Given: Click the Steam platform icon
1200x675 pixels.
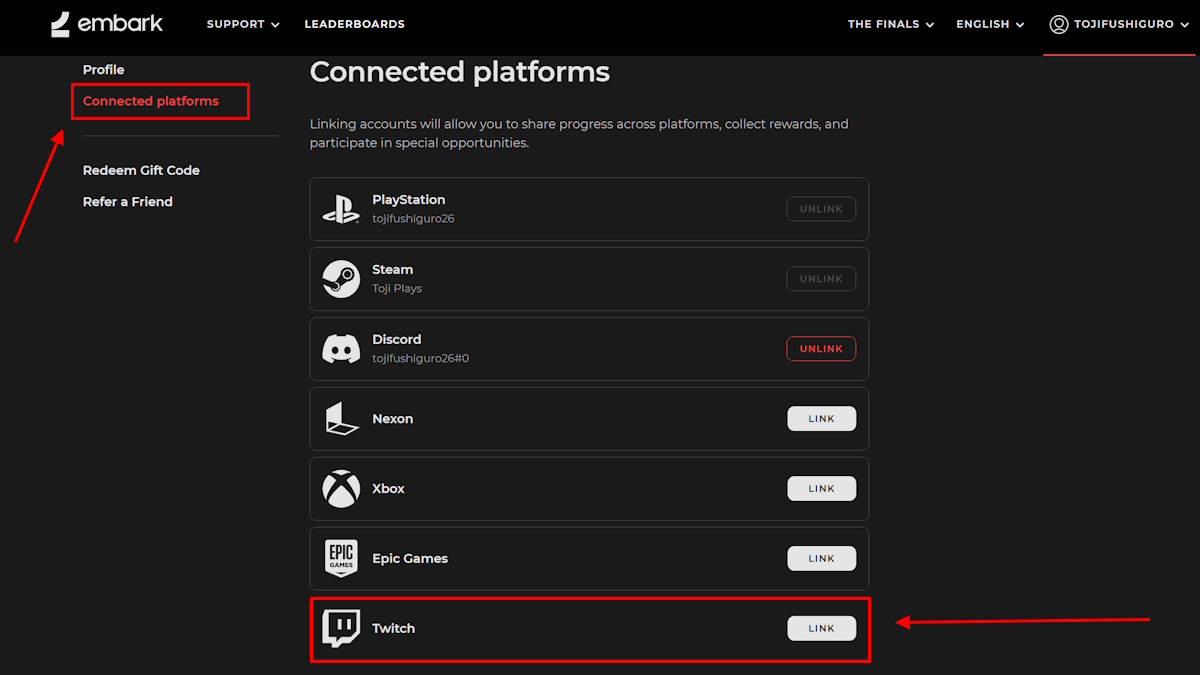Looking at the screenshot, I should coord(341,279).
